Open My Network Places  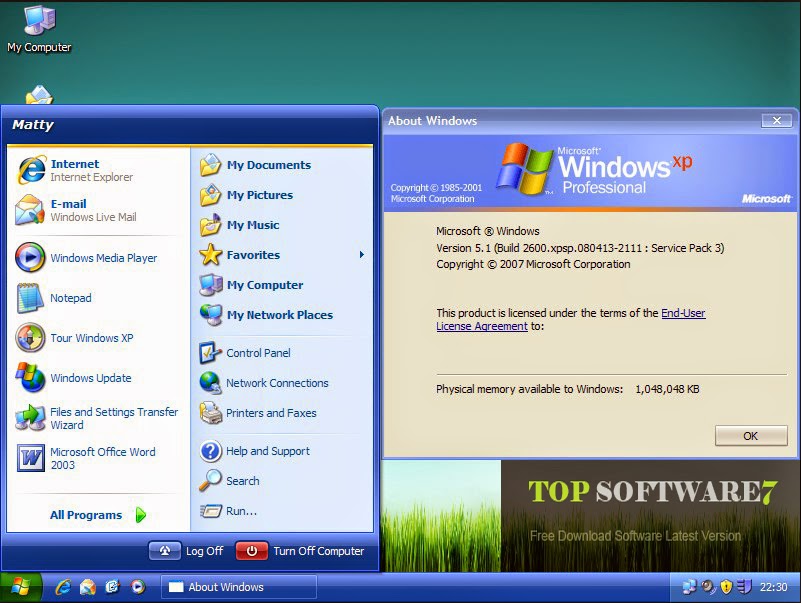[x=278, y=315]
